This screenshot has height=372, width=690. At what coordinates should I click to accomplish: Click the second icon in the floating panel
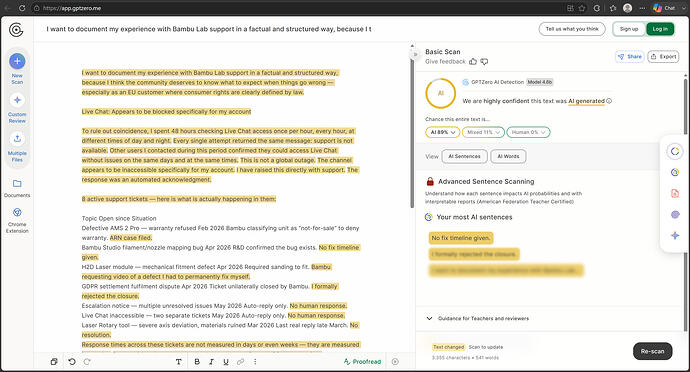coord(675,173)
